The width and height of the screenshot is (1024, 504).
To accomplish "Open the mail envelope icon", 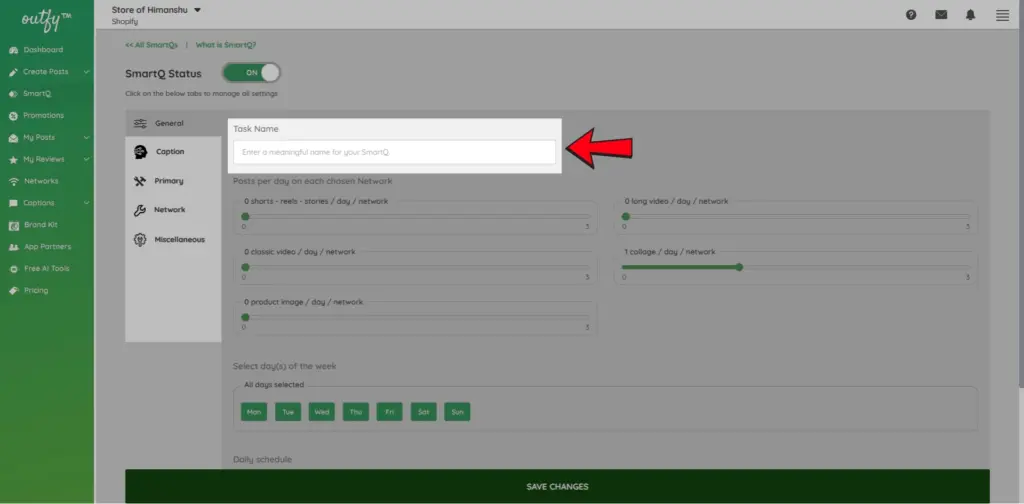I will 941,15.
